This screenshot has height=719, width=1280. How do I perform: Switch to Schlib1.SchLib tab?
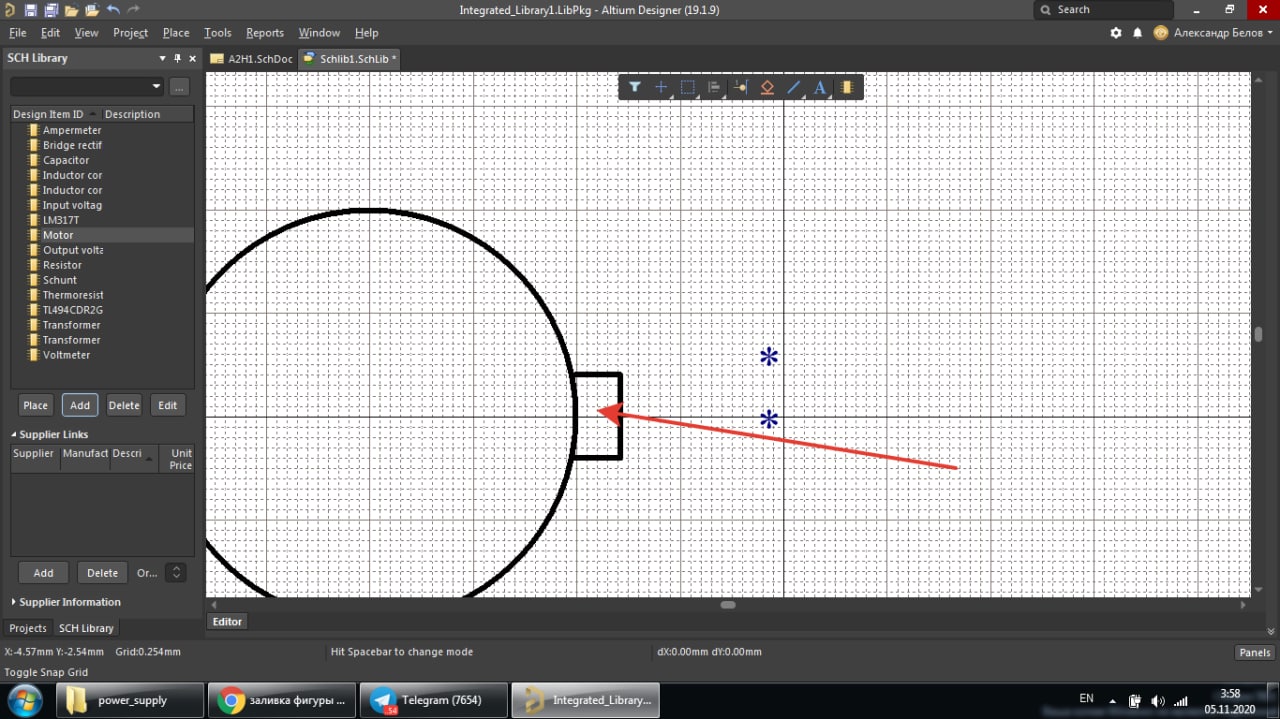tap(350, 59)
